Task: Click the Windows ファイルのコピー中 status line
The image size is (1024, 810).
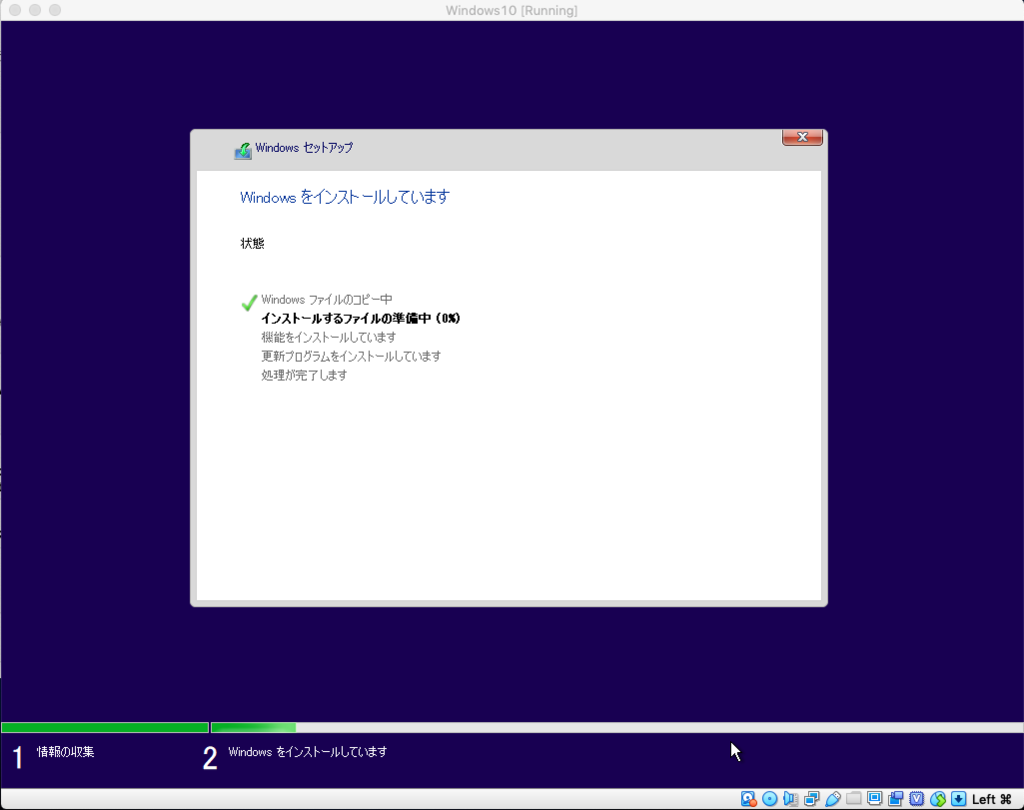Action: (x=327, y=300)
